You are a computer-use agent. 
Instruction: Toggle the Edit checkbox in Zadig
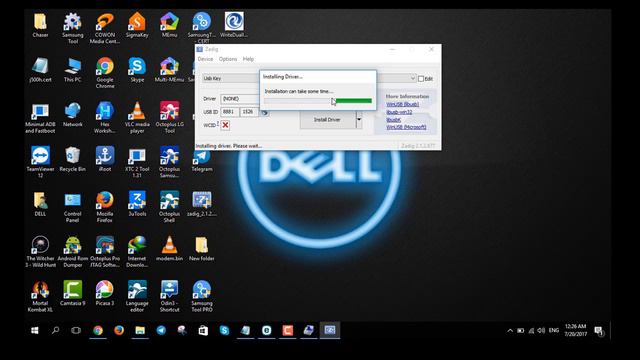pyautogui.click(x=421, y=79)
